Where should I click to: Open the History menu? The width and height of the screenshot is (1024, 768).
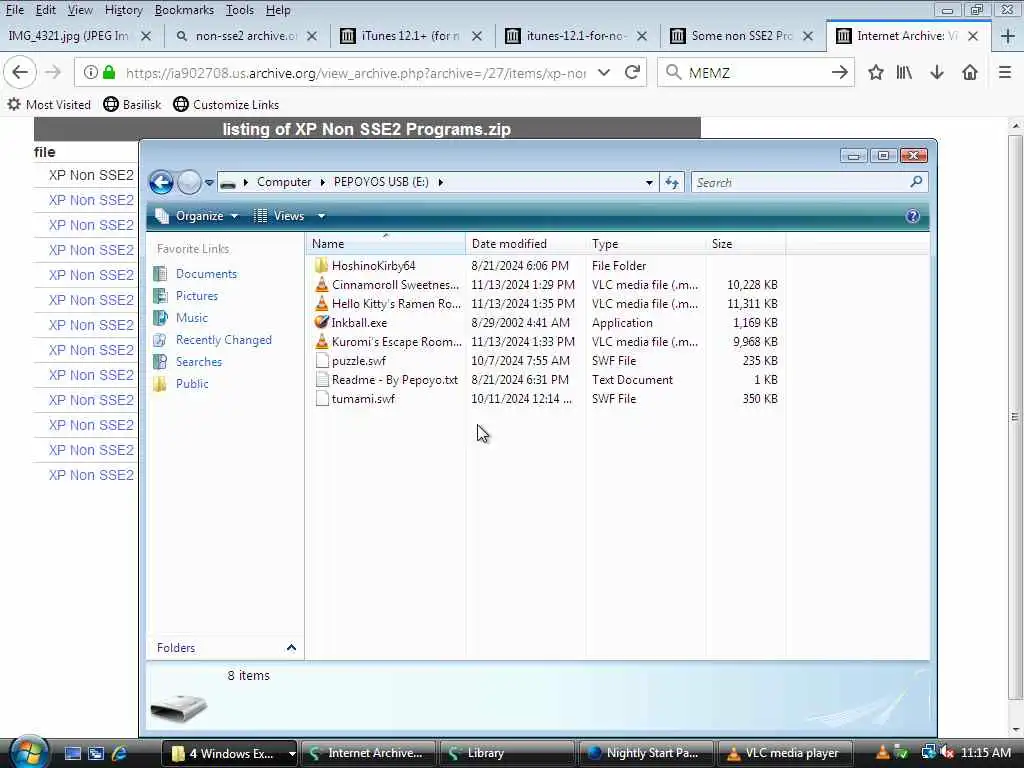[x=123, y=10]
